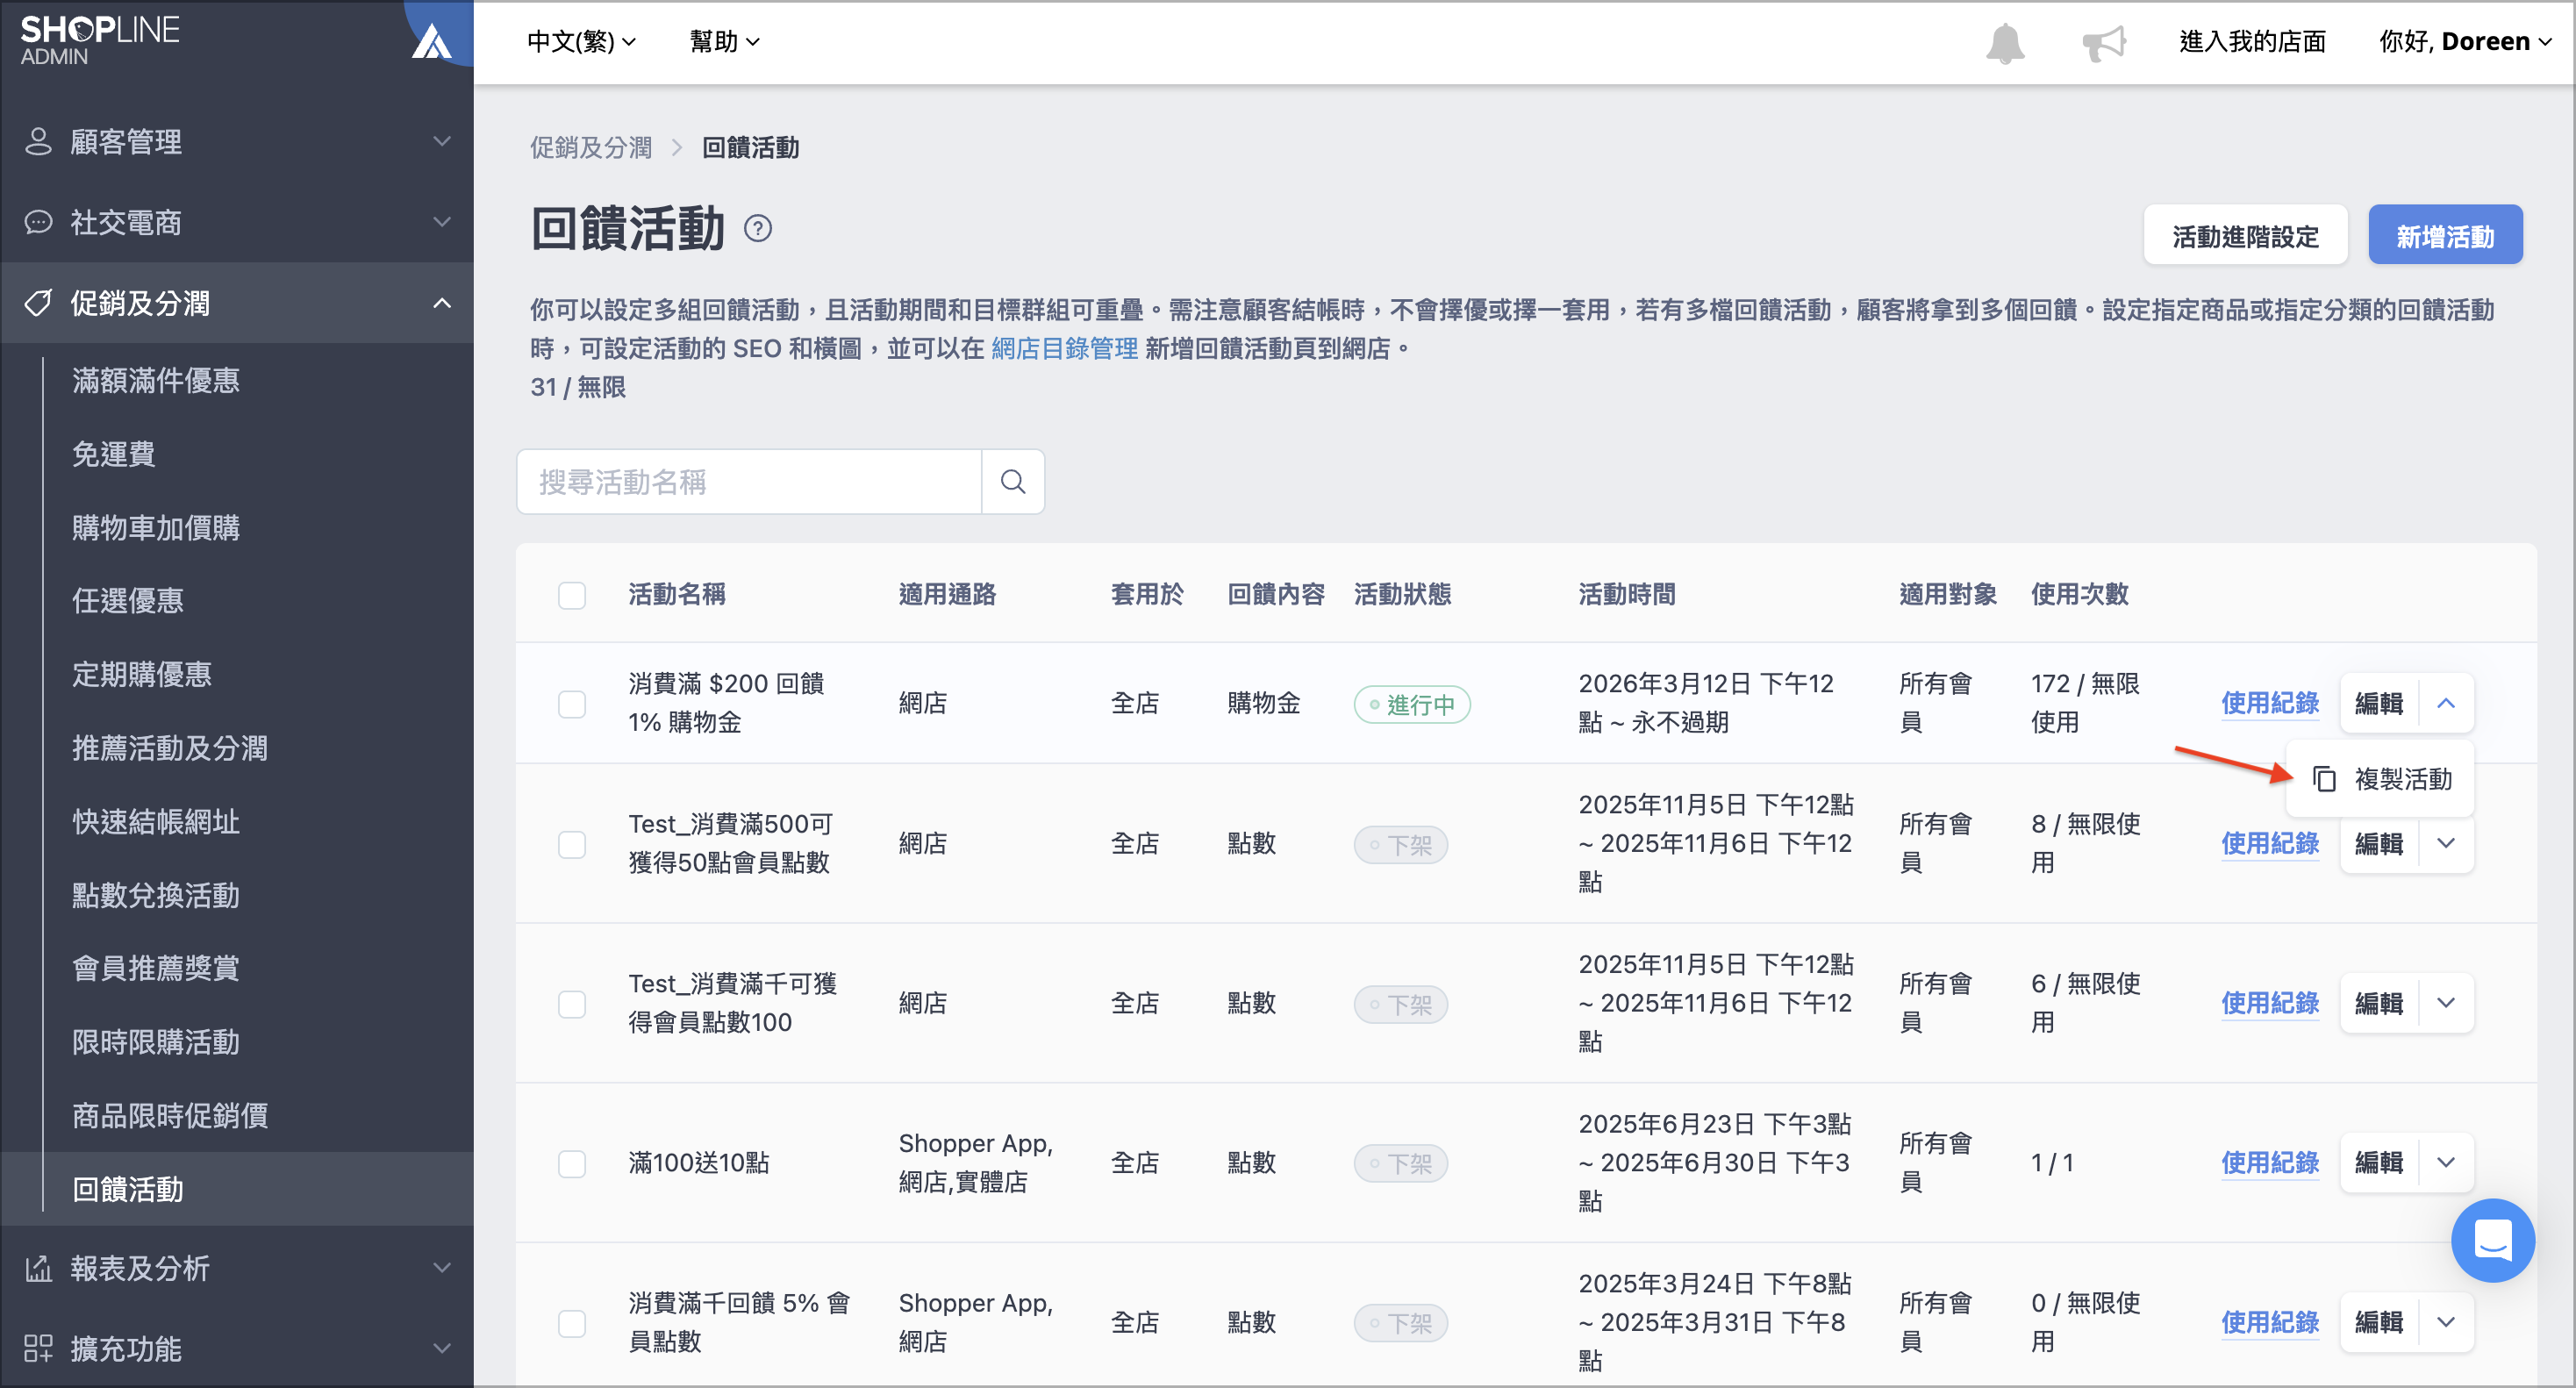Viewport: 2576px width, 1388px height.
Task: Open the notification bell
Action: pyautogui.click(x=2004, y=43)
